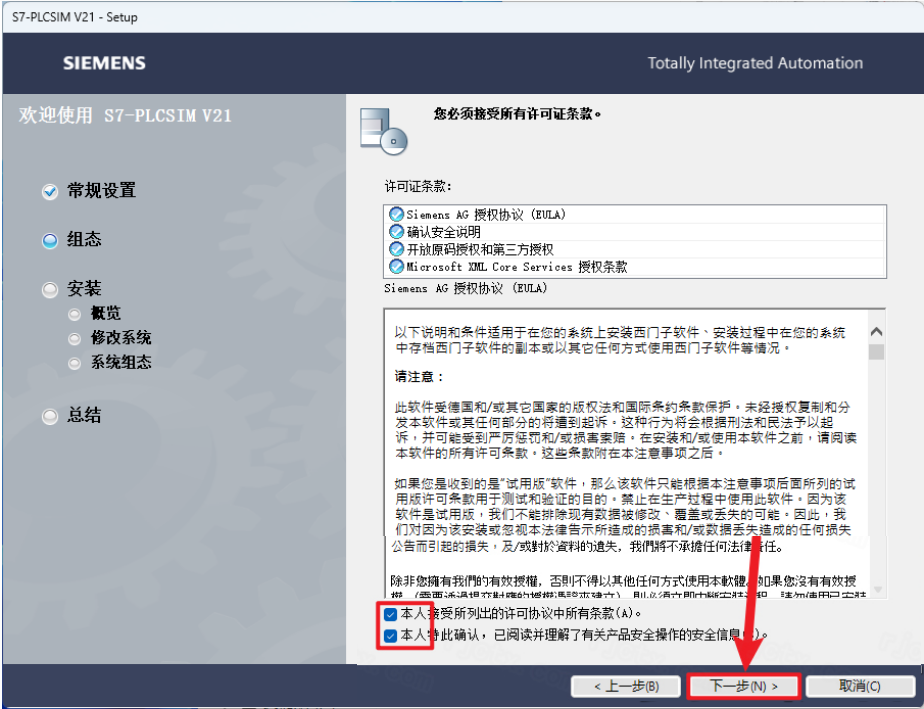Click the 系统组态 sub-step
The image size is (924, 709).
click(x=121, y=362)
